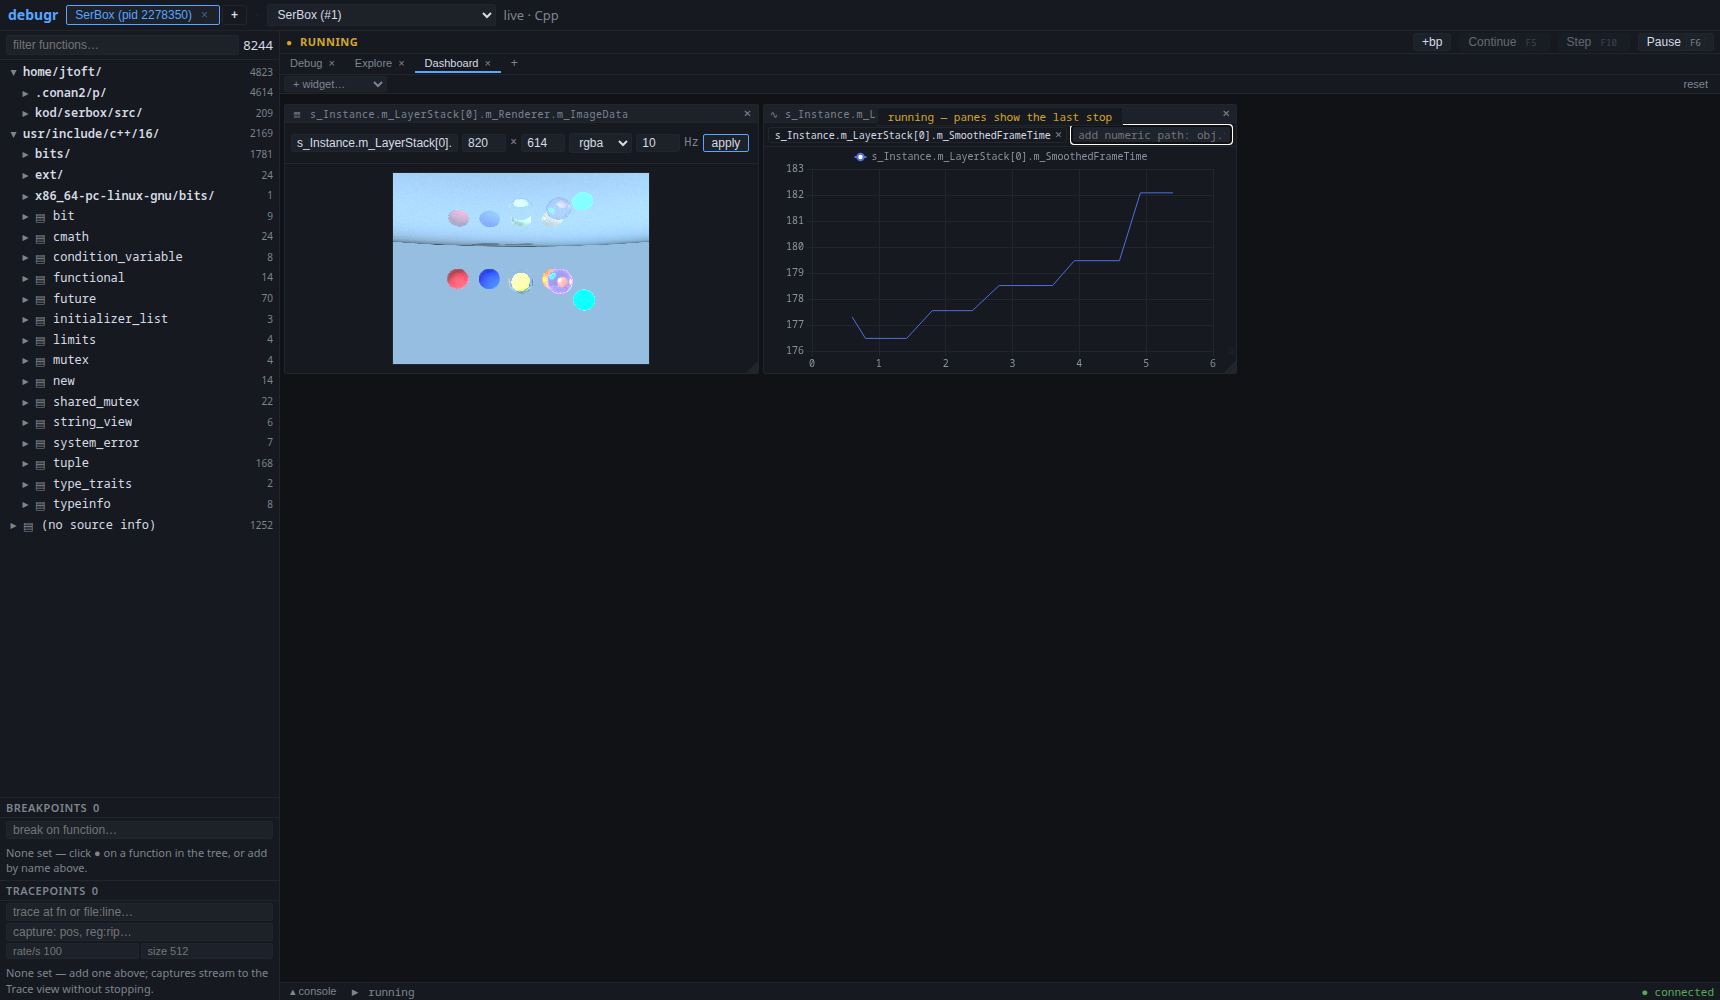Click the size 512 field
Image resolution: width=1720 pixels, height=1000 pixels.
pyautogui.click(x=207, y=951)
